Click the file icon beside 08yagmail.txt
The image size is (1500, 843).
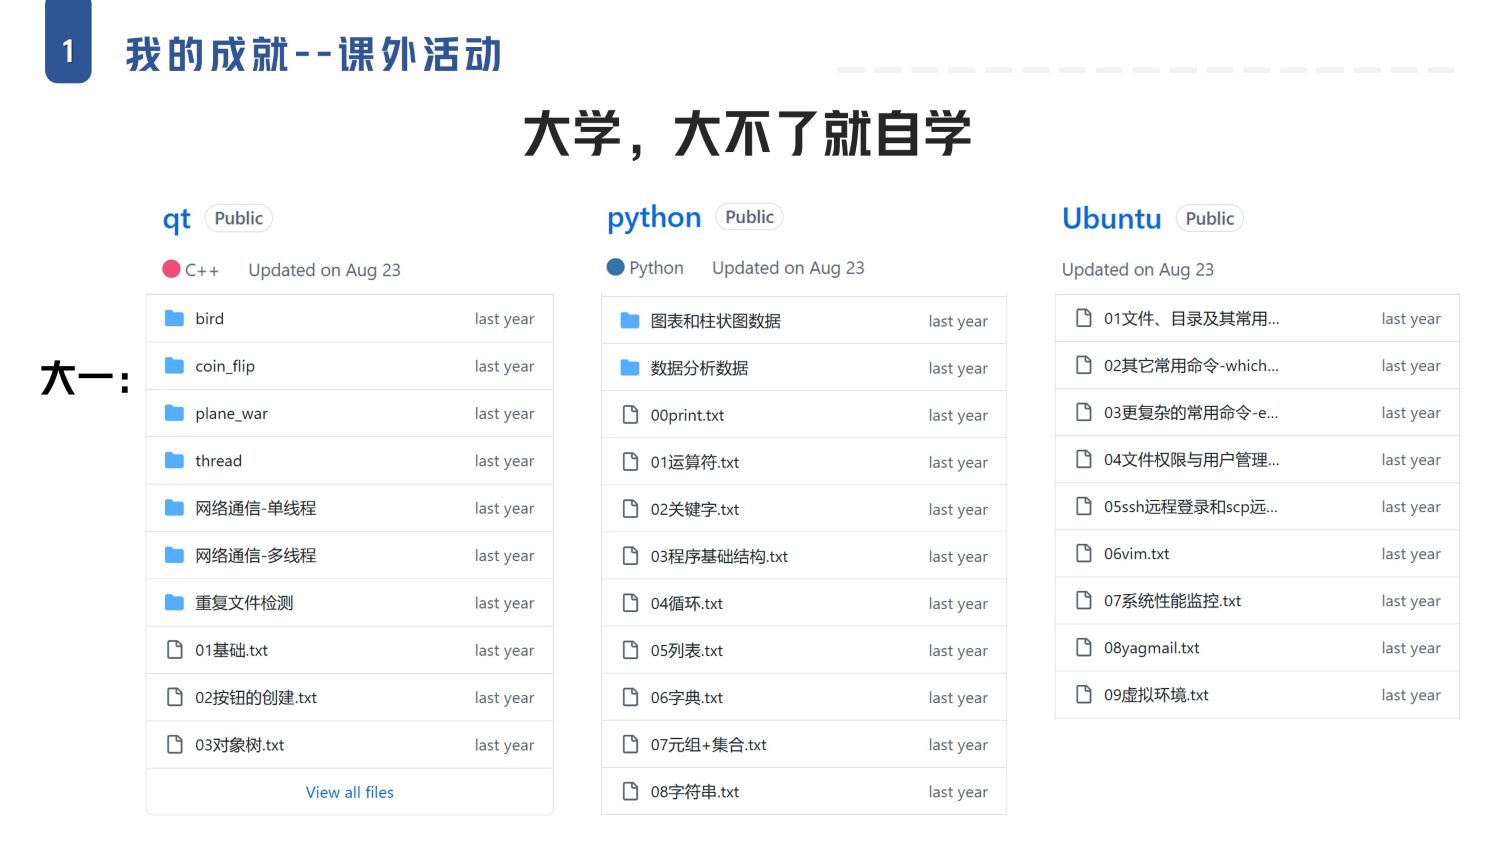click(1083, 648)
